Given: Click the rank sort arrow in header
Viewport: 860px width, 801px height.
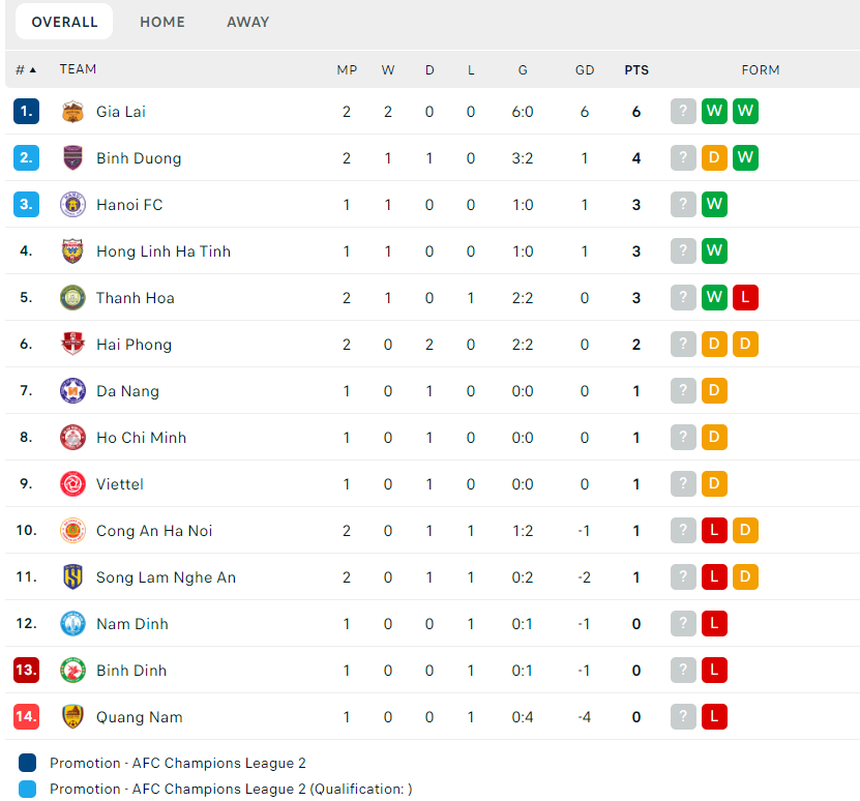Looking at the screenshot, I should (30, 69).
